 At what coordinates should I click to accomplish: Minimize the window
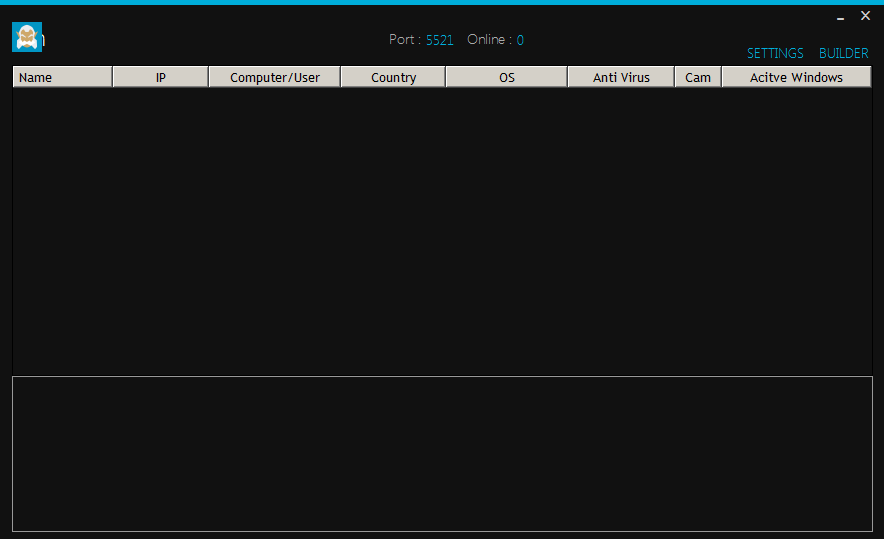click(840, 17)
